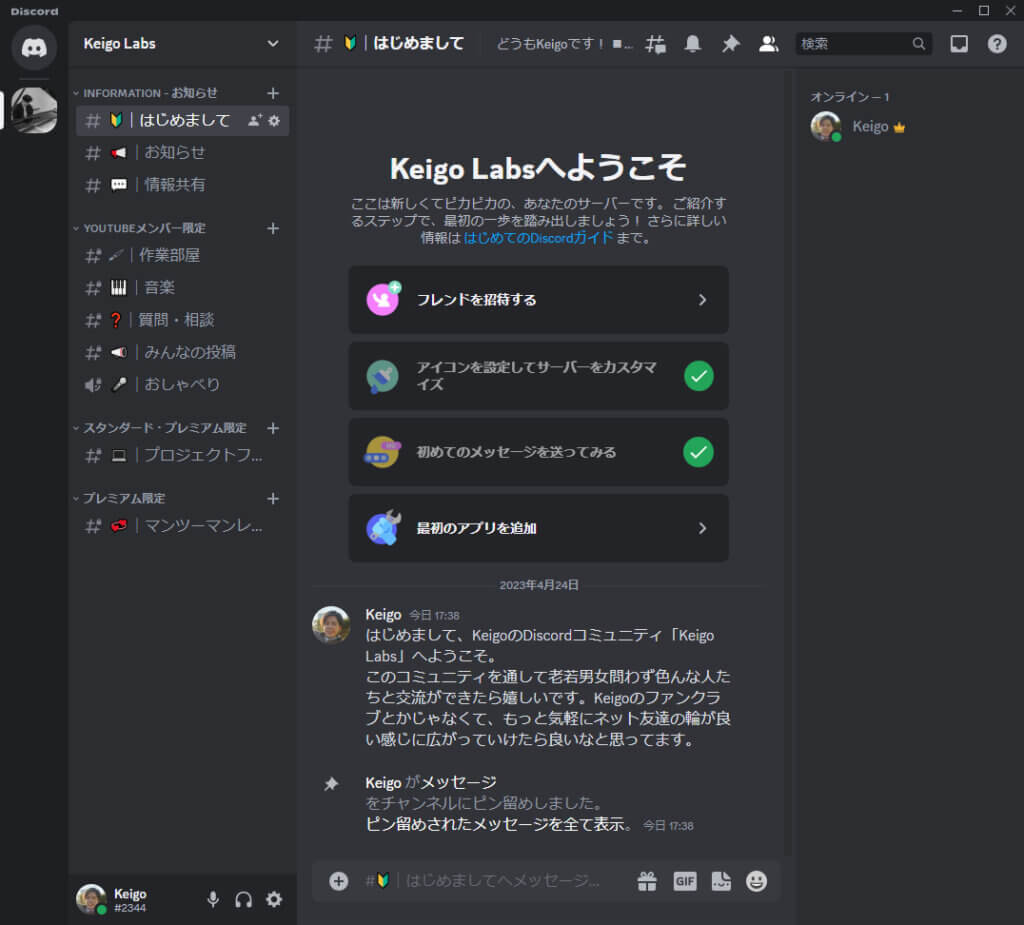This screenshot has width=1024, height=925.
Task: Click the 検索 search field
Action: pyautogui.click(x=863, y=44)
